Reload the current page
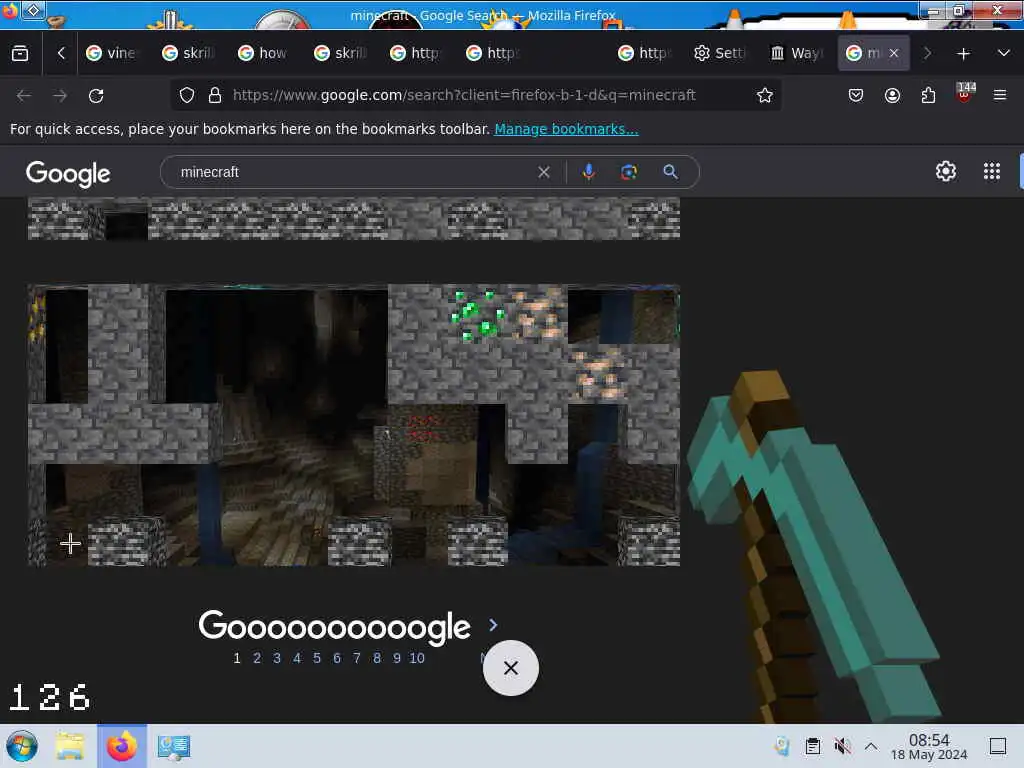The width and height of the screenshot is (1024, 768). point(96,96)
